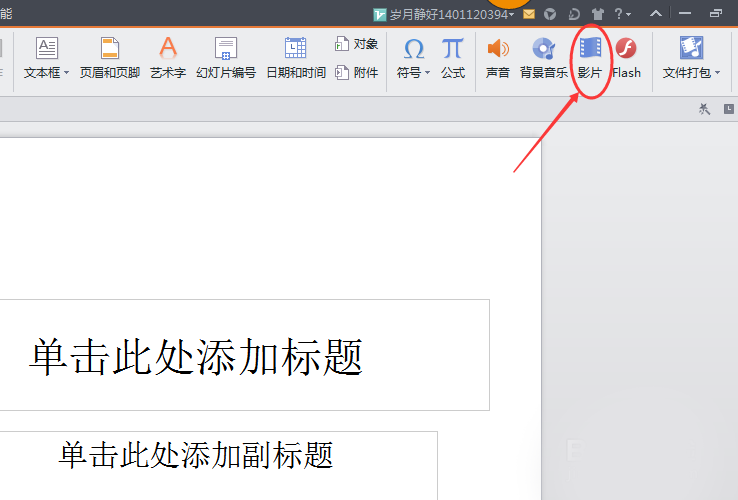Insert date and time (日期和时间)

(x=296, y=57)
